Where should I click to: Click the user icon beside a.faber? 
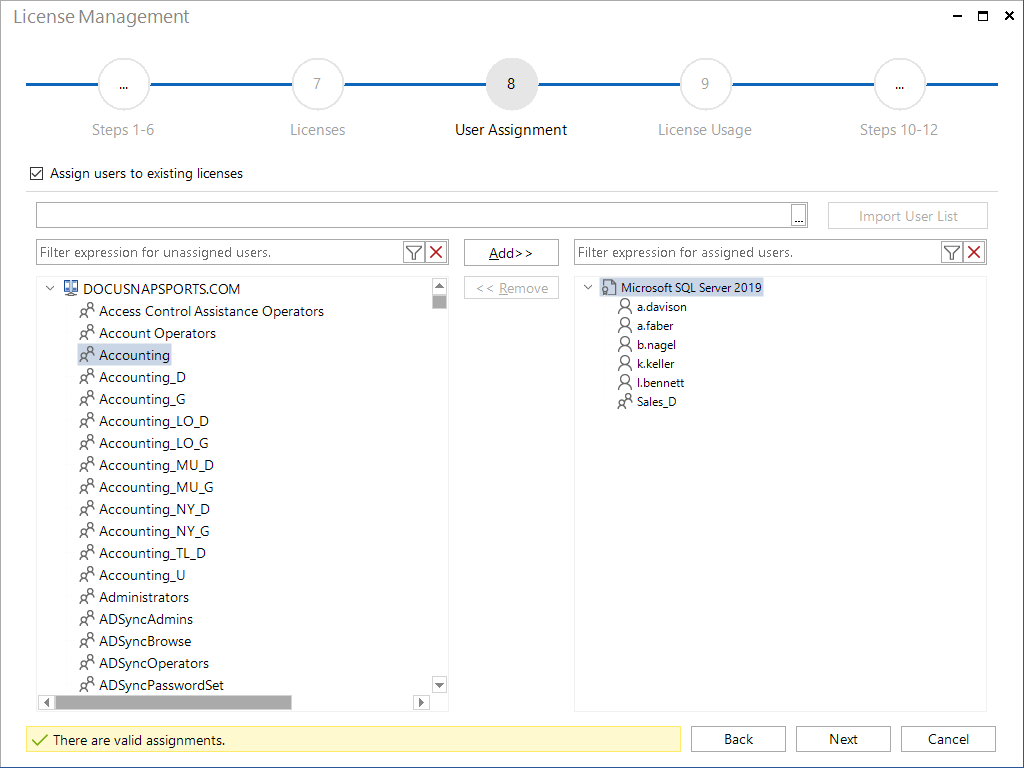pos(625,325)
